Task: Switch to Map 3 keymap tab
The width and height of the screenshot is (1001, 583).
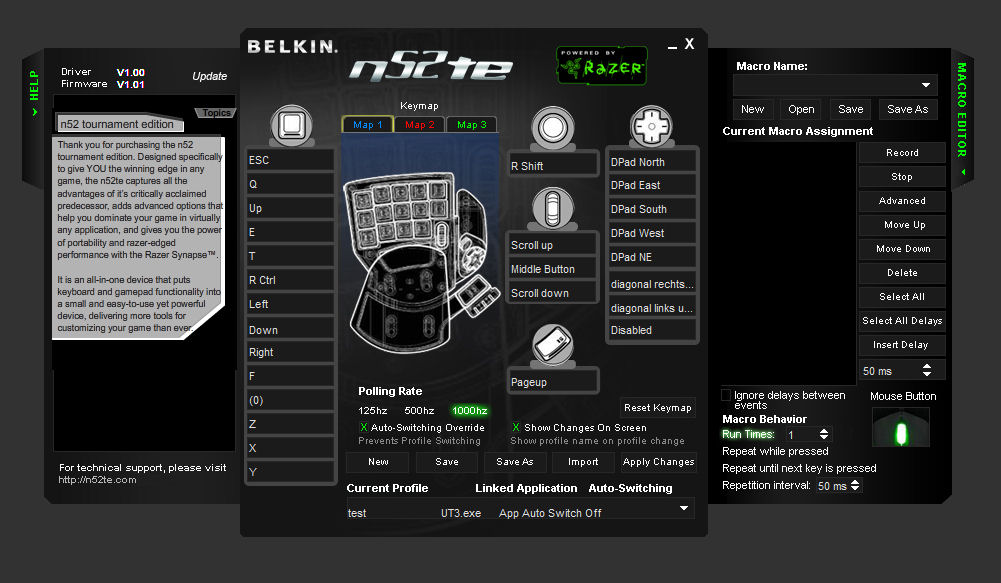Action: [471, 125]
